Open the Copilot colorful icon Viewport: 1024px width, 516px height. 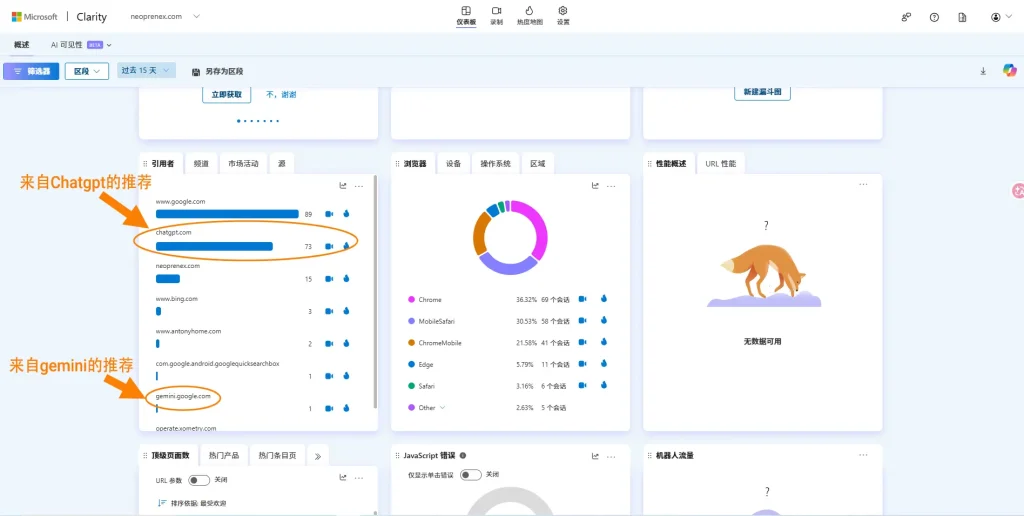[1010, 71]
